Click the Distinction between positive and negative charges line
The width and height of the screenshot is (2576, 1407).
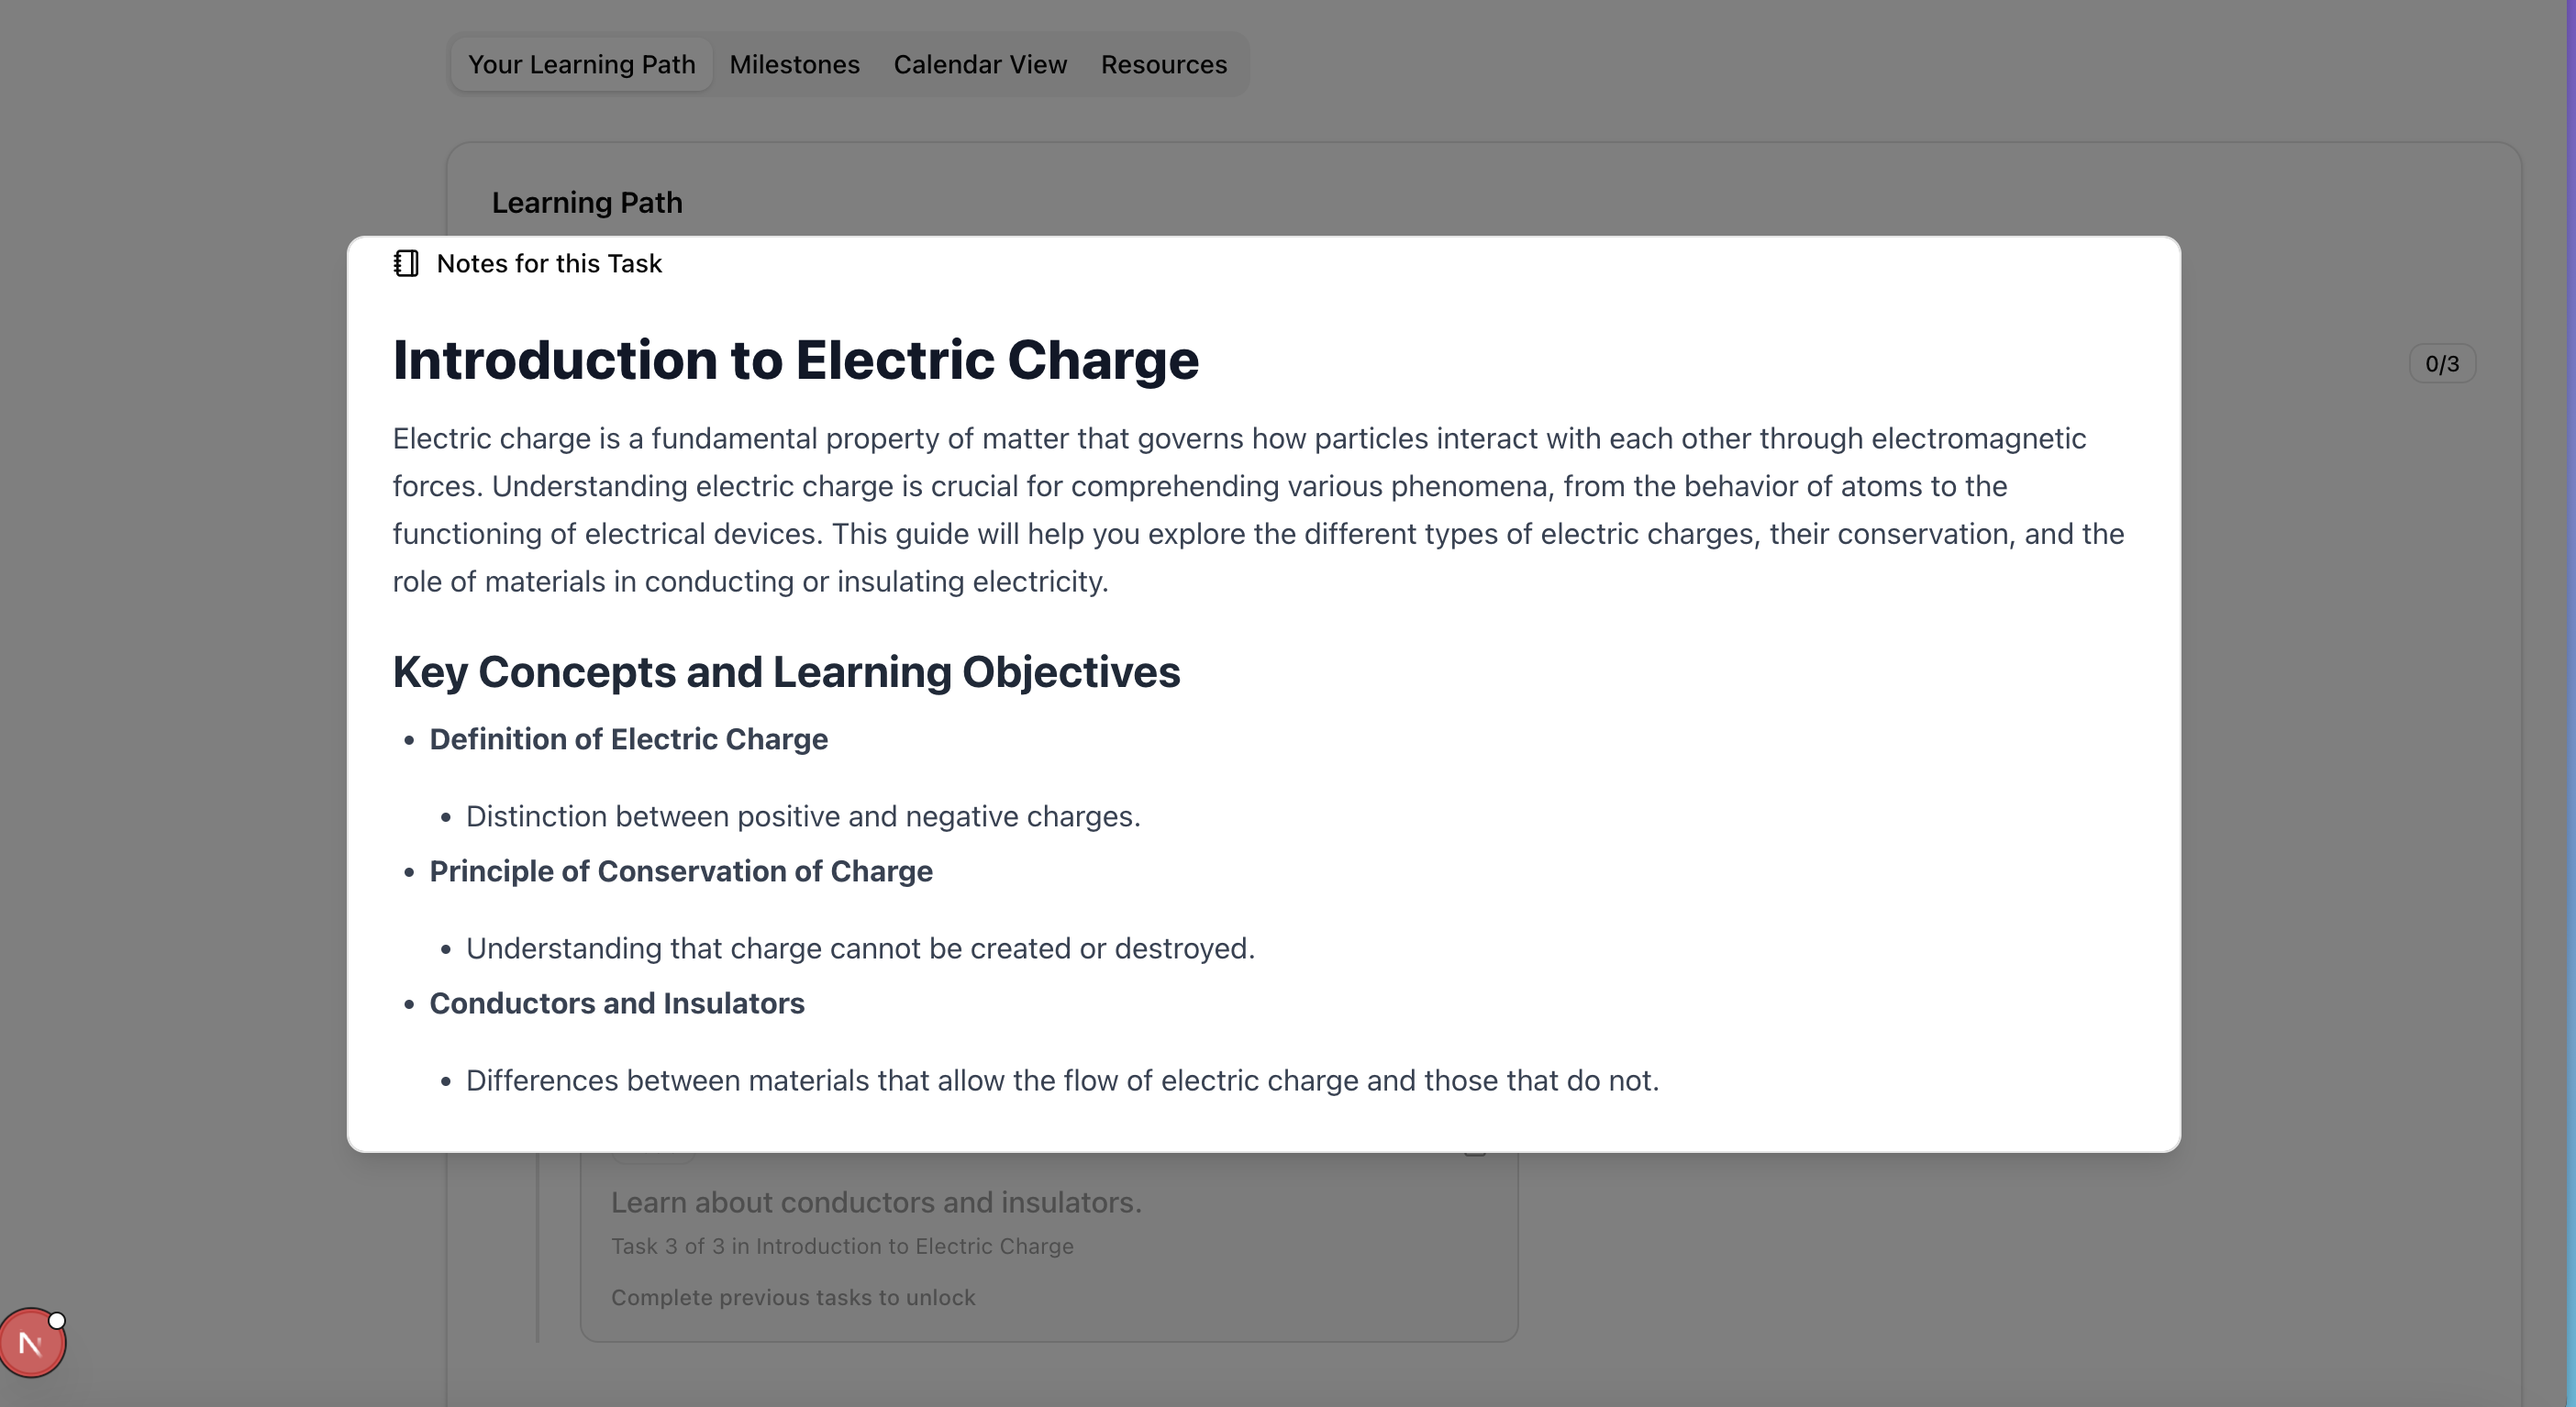803,816
